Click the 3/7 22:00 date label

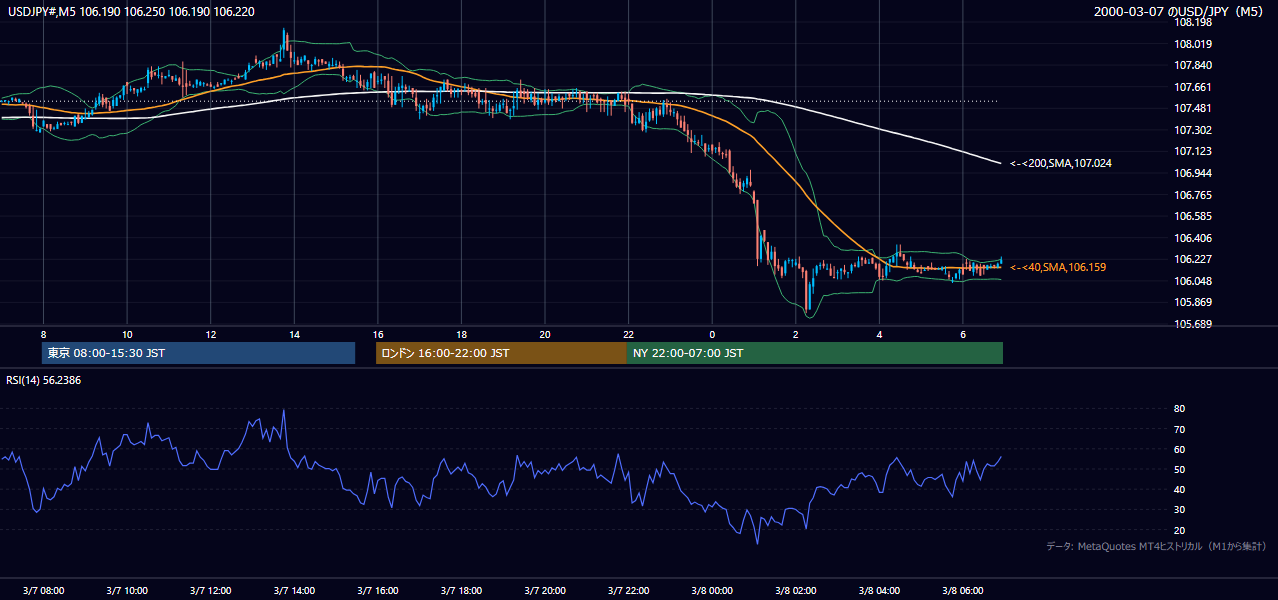coord(628,591)
